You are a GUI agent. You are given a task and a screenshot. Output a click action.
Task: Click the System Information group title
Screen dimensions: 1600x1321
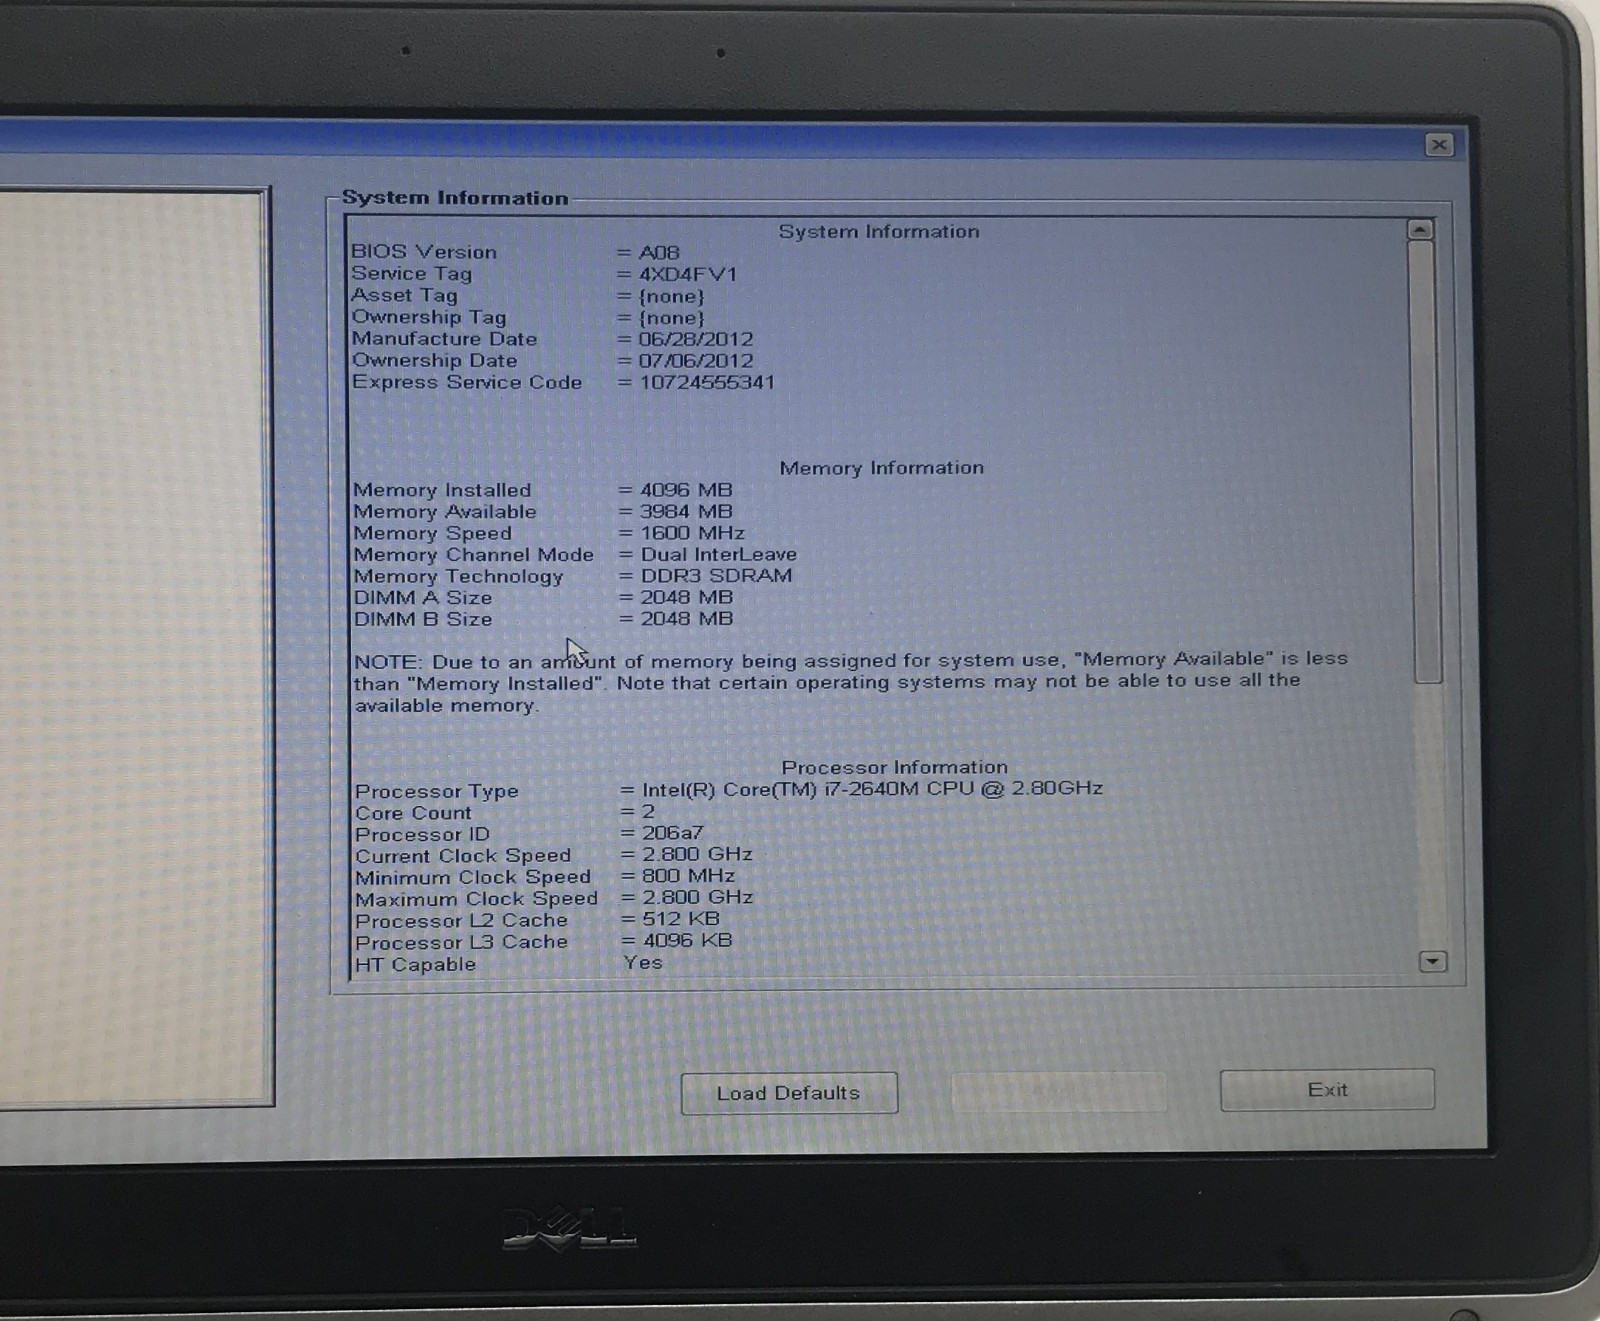(455, 198)
